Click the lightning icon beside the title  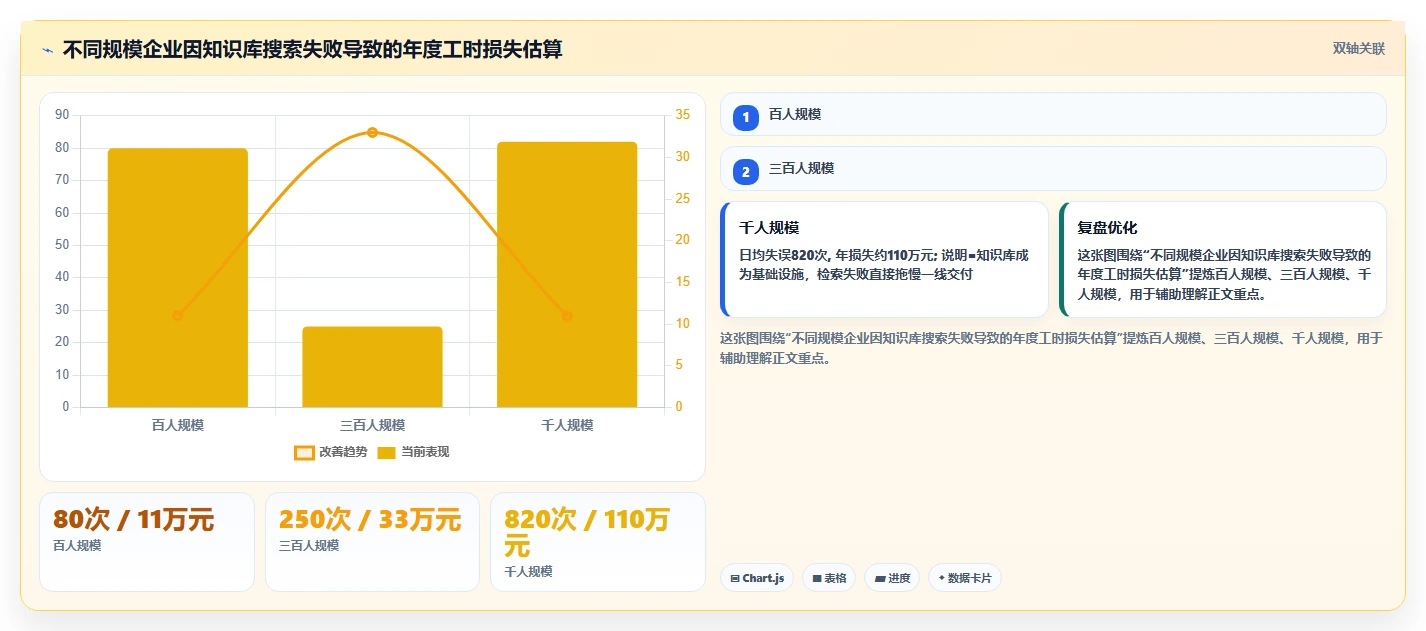tap(47, 49)
